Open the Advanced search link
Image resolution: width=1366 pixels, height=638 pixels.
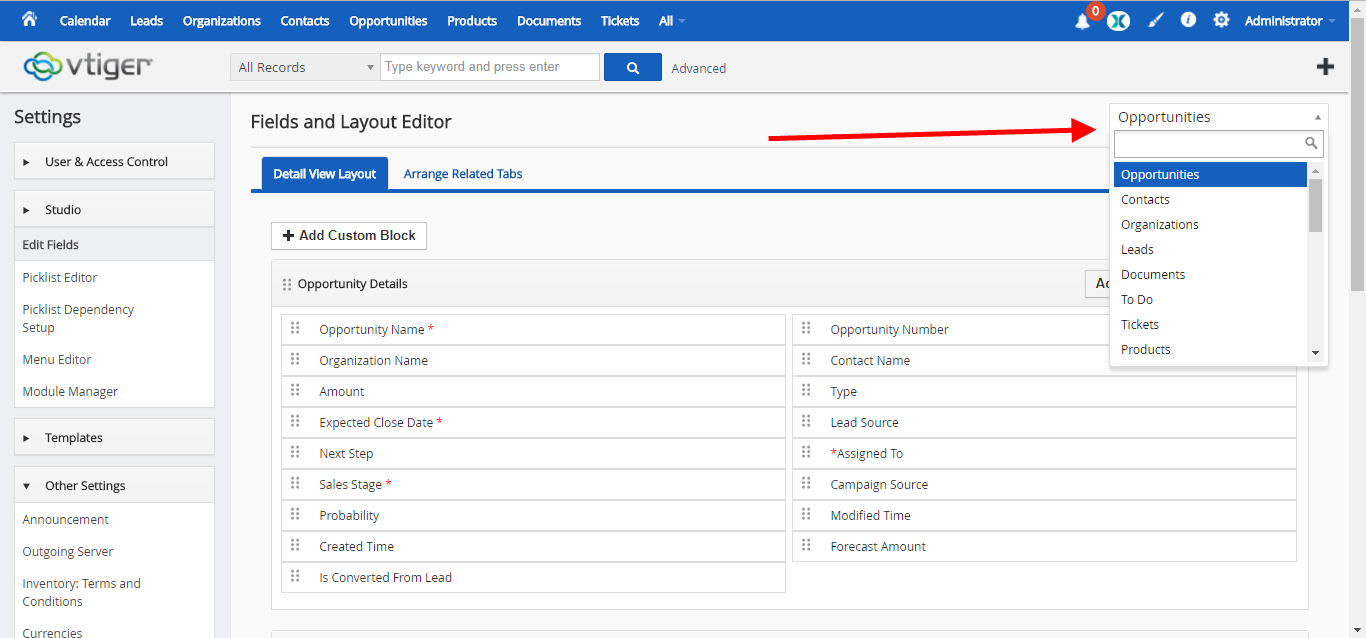point(699,68)
